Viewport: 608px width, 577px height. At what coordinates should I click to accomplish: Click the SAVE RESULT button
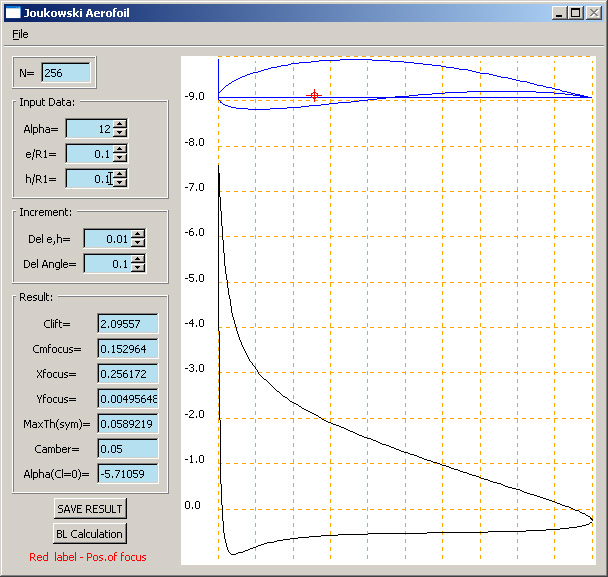click(x=90, y=509)
